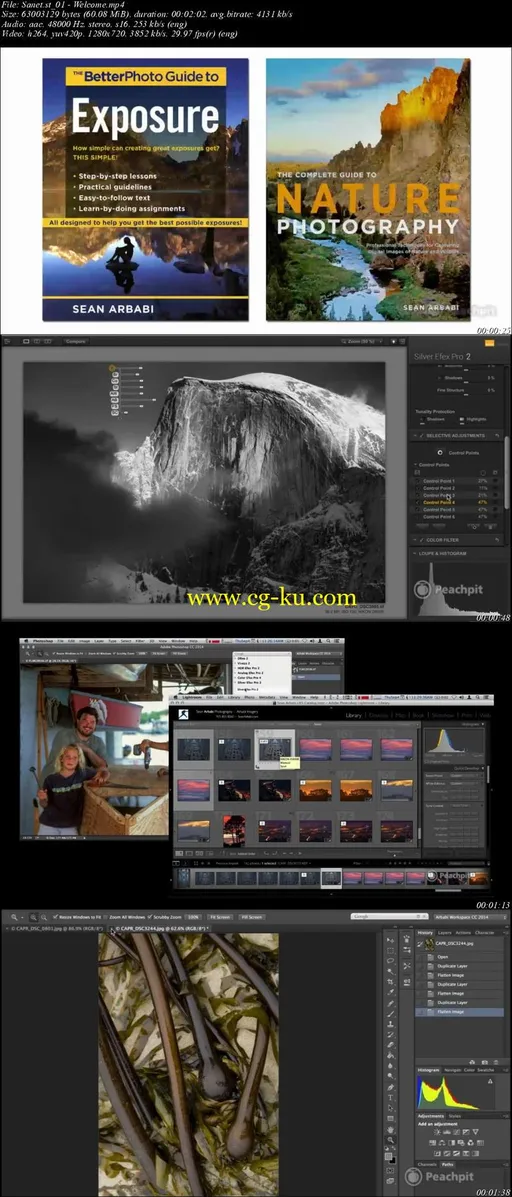Select the Hand tool
512x1197 pixels.
coord(390,1130)
